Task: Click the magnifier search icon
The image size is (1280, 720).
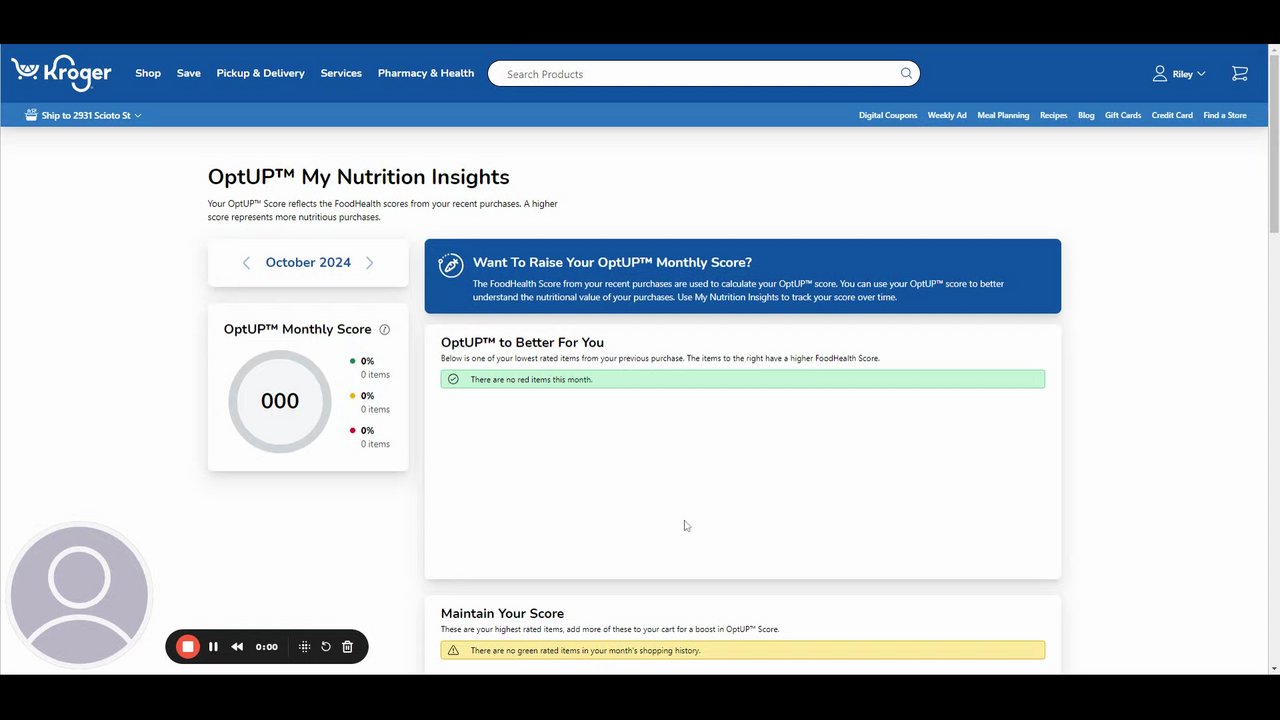Action: click(906, 73)
